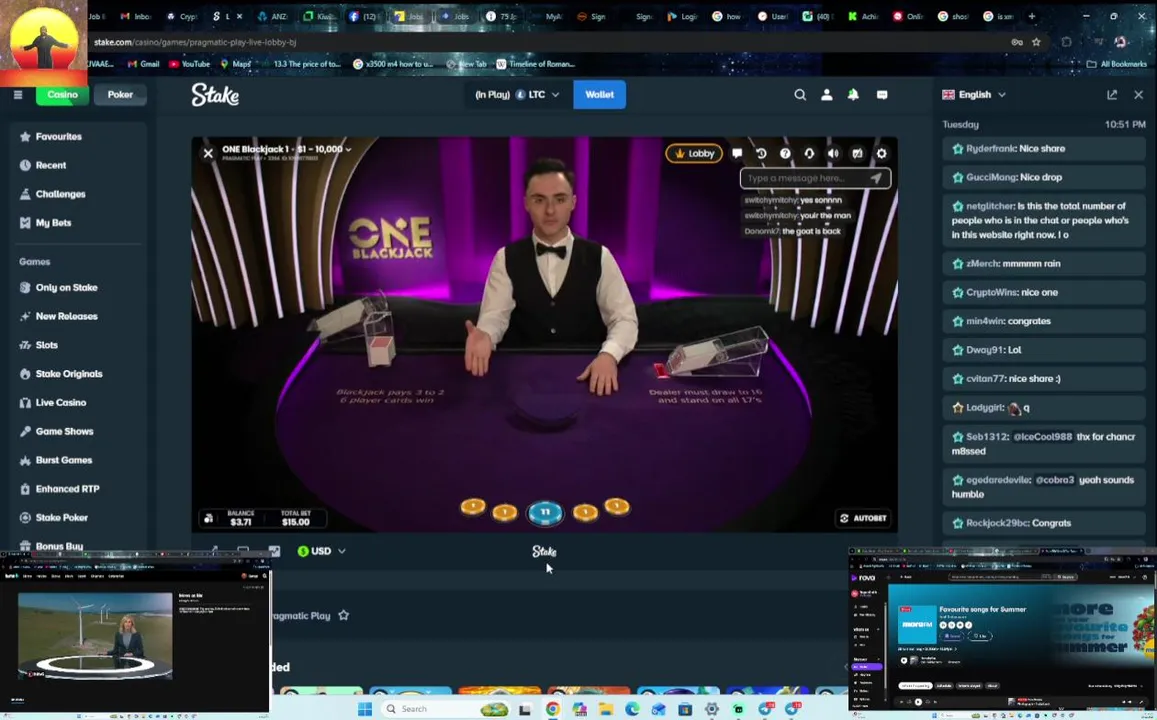Open My Bets in the sidebar
The image size is (1157, 720).
[x=53, y=223]
